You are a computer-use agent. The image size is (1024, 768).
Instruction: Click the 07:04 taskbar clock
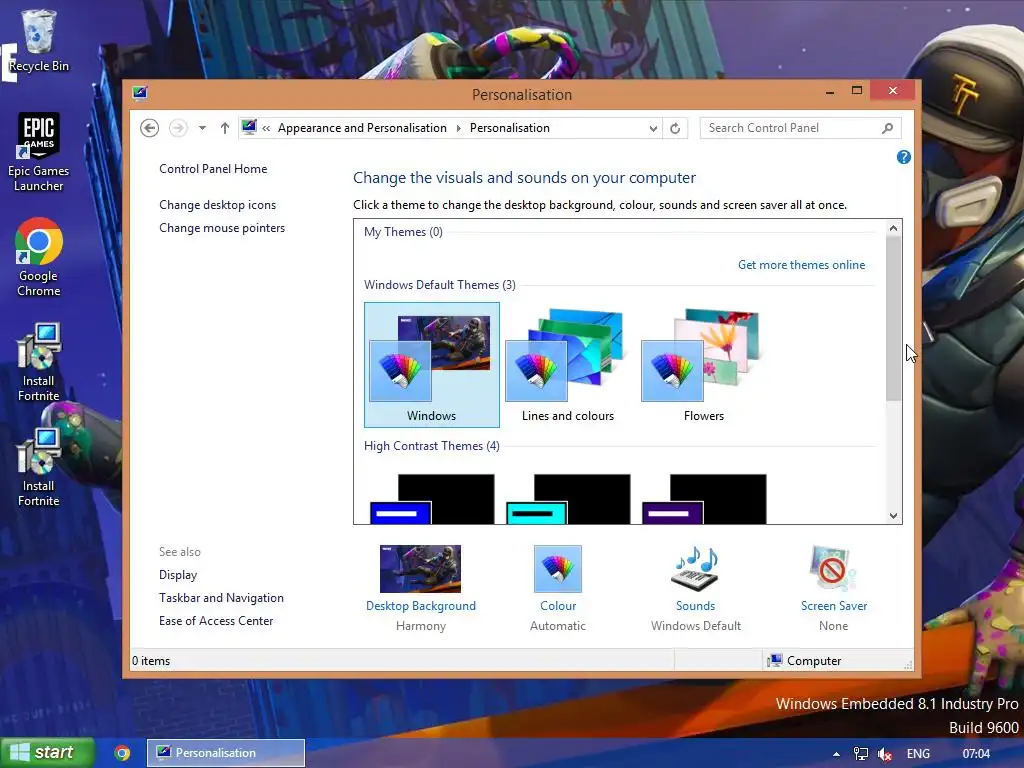click(976, 754)
